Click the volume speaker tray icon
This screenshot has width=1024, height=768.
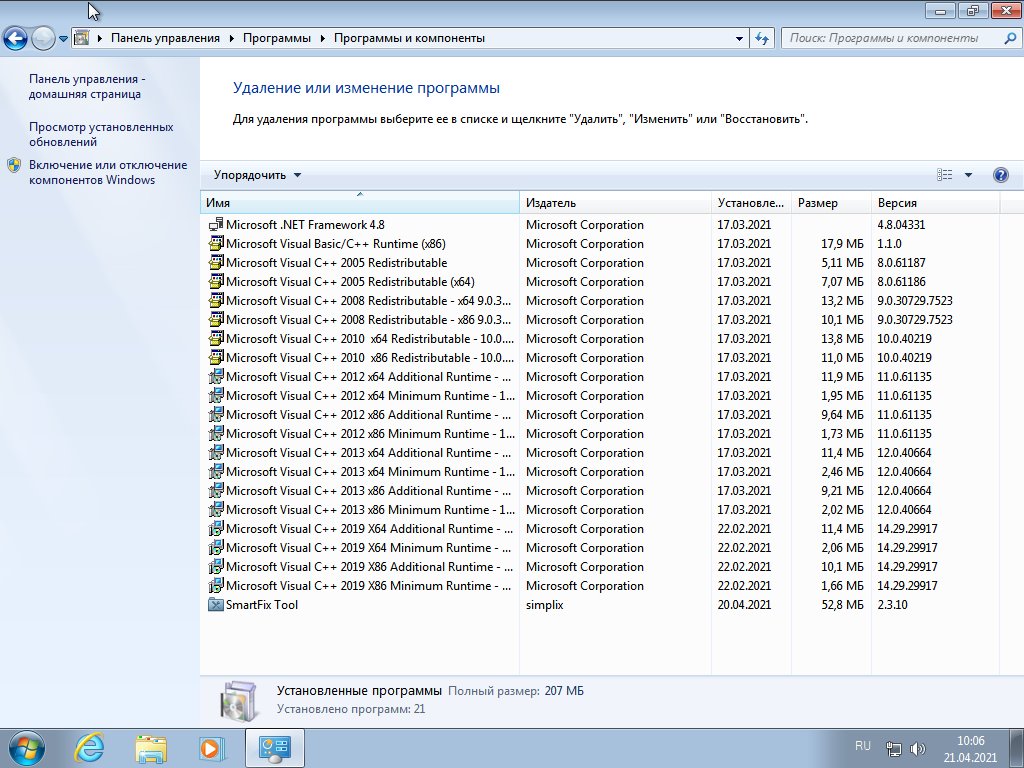tap(918, 748)
